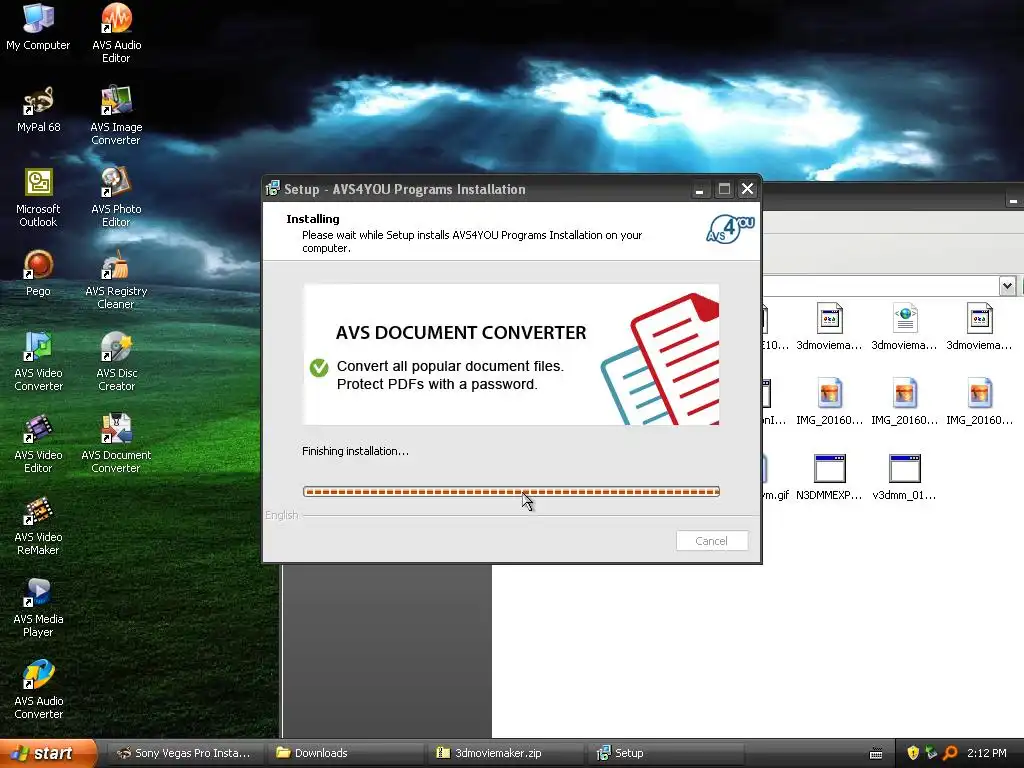Select the MyPal 68 desktop shortcut
Image resolution: width=1024 pixels, height=768 pixels.
(38, 109)
